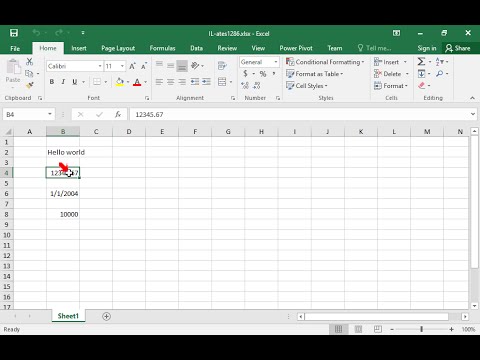Click the zoom slider handle
The width and height of the screenshot is (480, 360).
(x=421, y=329)
